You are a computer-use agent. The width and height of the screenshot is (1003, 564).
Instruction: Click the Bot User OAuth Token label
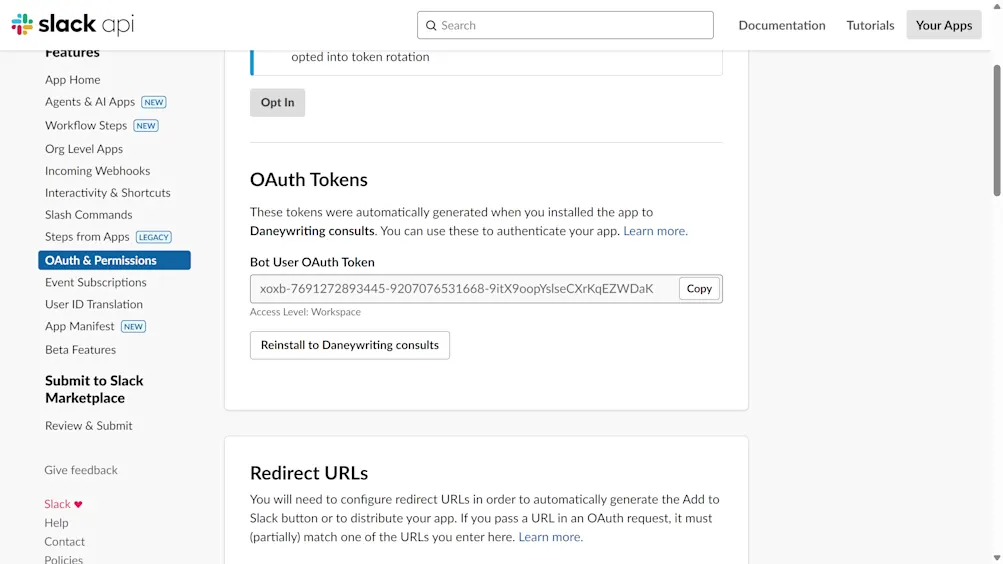[312, 262]
